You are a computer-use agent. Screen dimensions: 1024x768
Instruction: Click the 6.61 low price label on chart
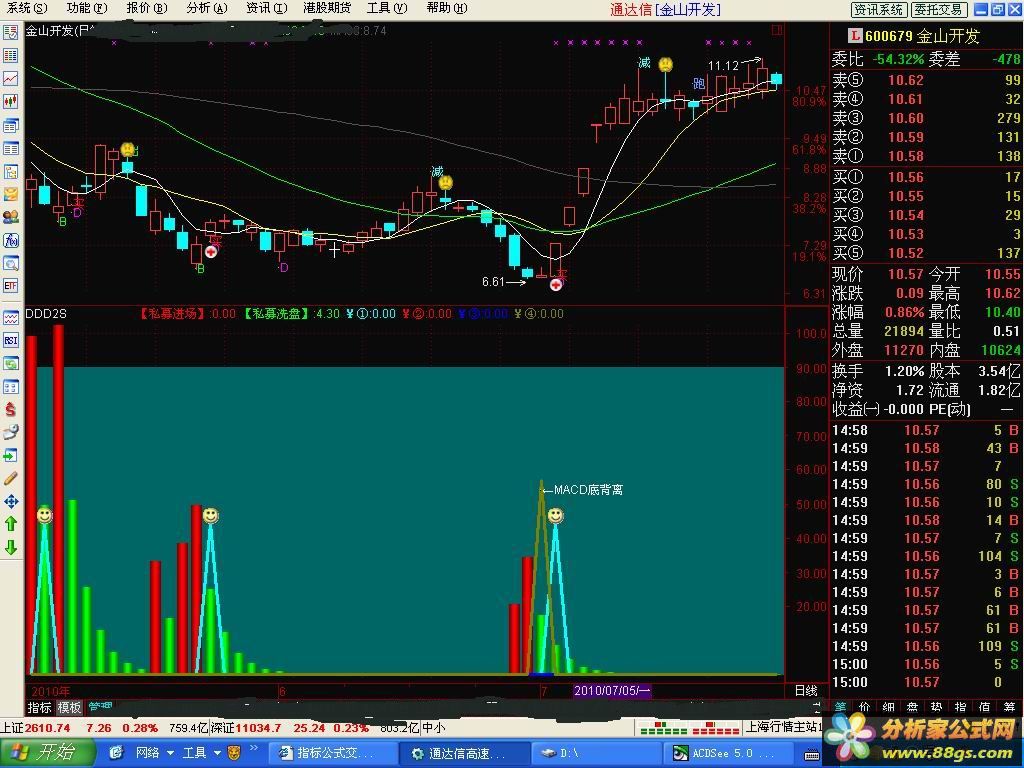[x=494, y=282]
